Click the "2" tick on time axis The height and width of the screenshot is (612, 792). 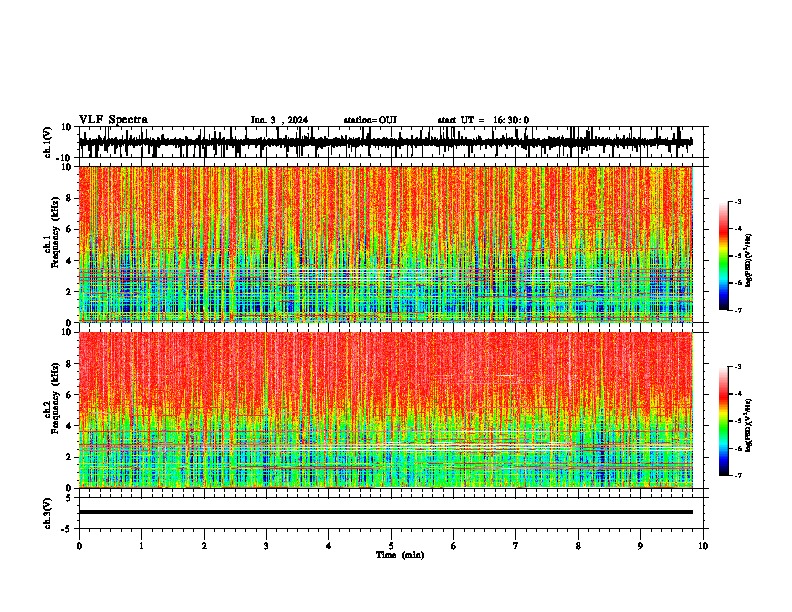[204, 546]
